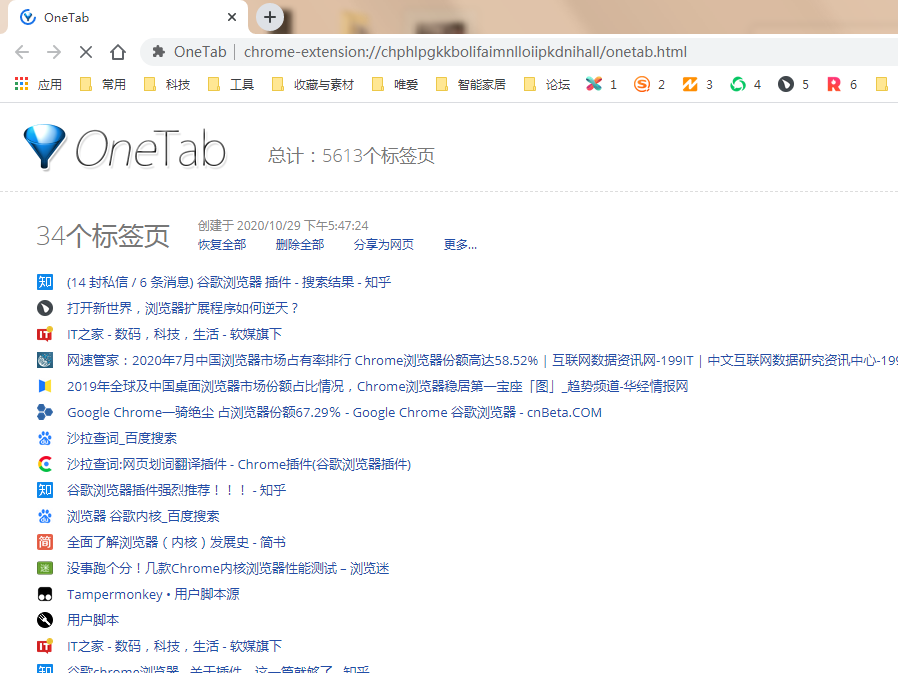Open bookmark numbered 5 with dark circle icon
Image resolution: width=898 pixels, height=673 pixels.
click(794, 85)
